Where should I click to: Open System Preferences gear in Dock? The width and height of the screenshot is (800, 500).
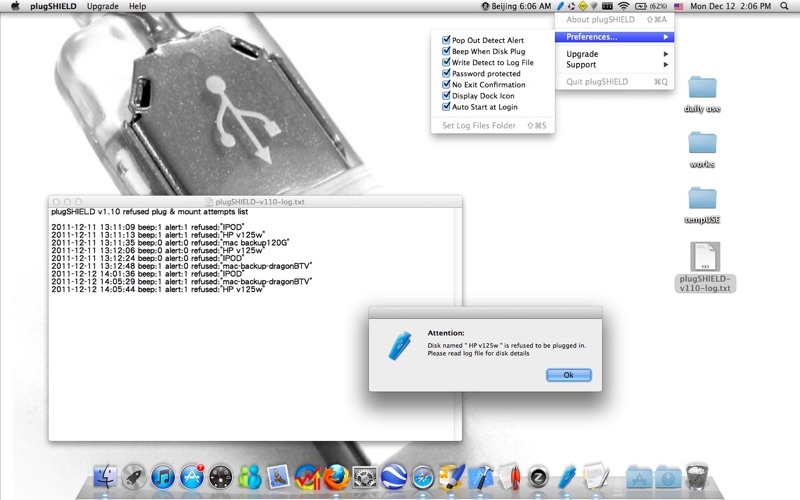365,478
